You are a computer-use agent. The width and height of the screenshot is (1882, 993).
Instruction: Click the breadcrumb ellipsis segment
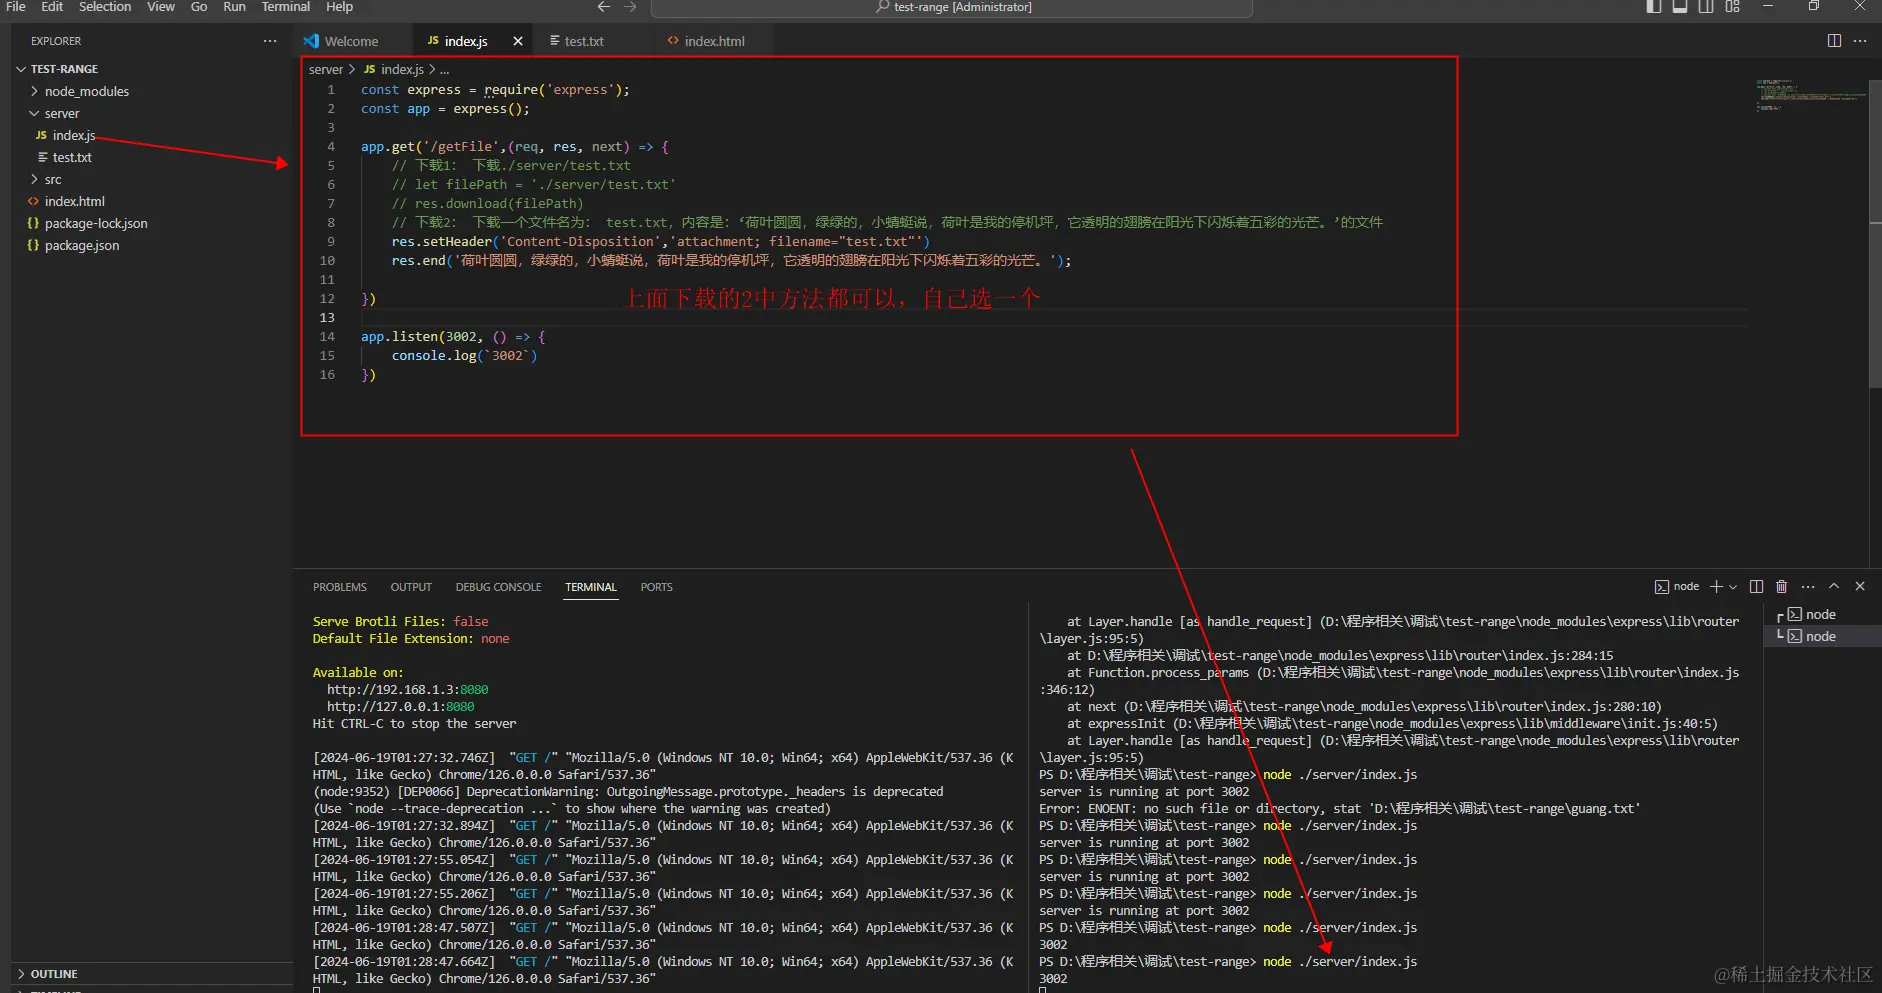pyautogui.click(x=444, y=69)
